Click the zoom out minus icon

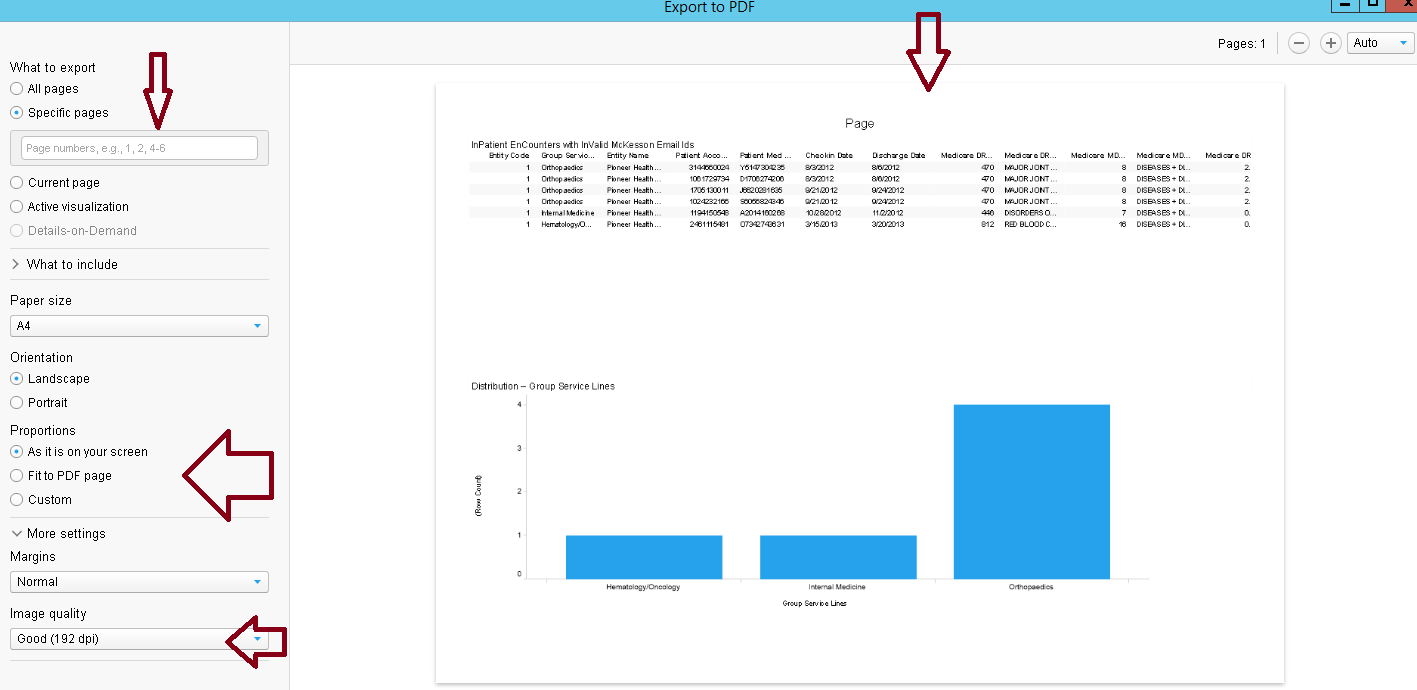pyautogui.click(x=1298, y=43)
